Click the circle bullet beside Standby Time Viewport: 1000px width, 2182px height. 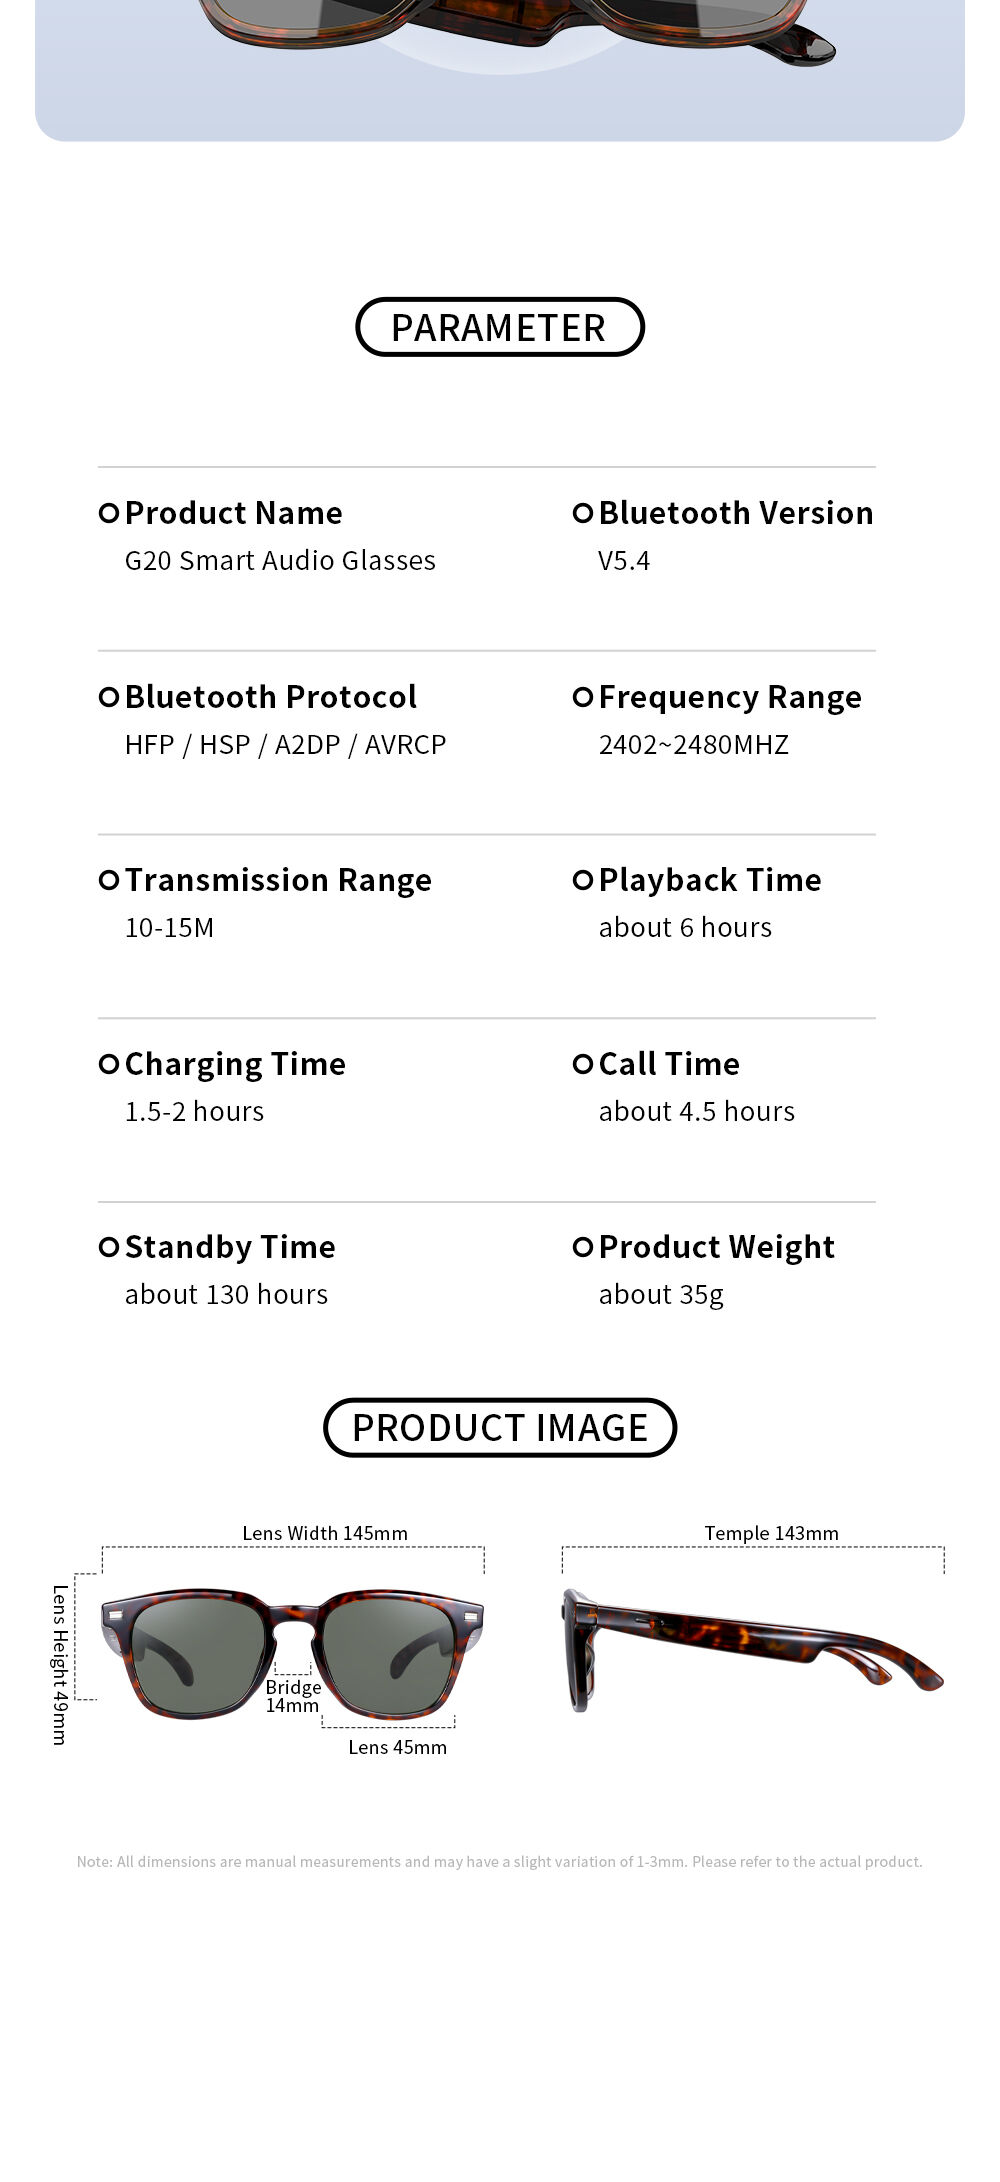pyautogui.click(x=109, y=1247)
